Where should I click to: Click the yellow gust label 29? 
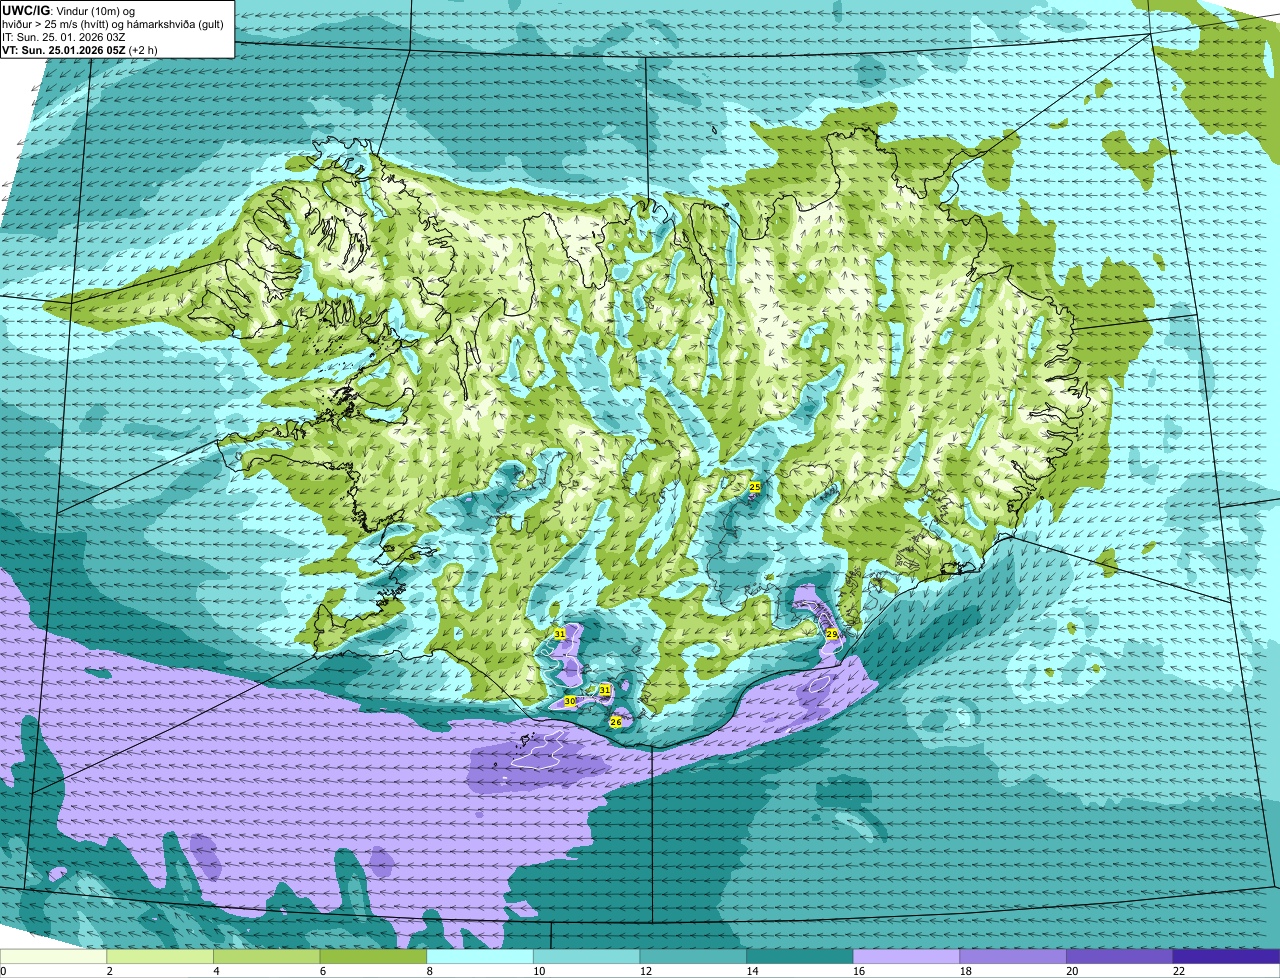click(x=832, y=634)
